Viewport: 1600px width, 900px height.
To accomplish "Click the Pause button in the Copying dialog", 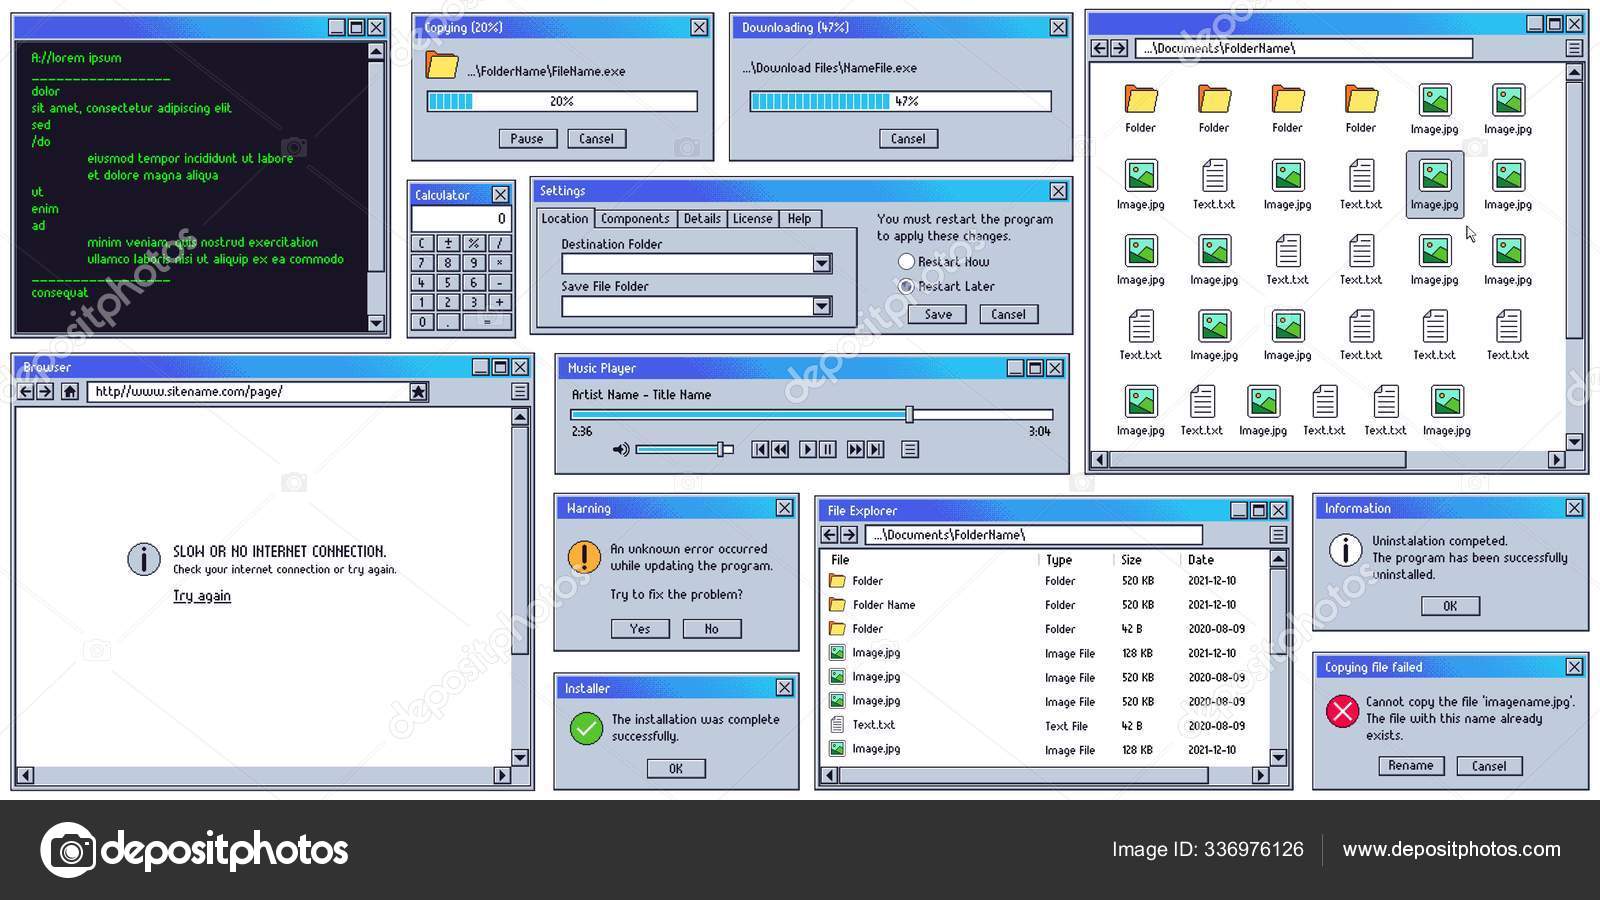I will (x=527, y=139).
